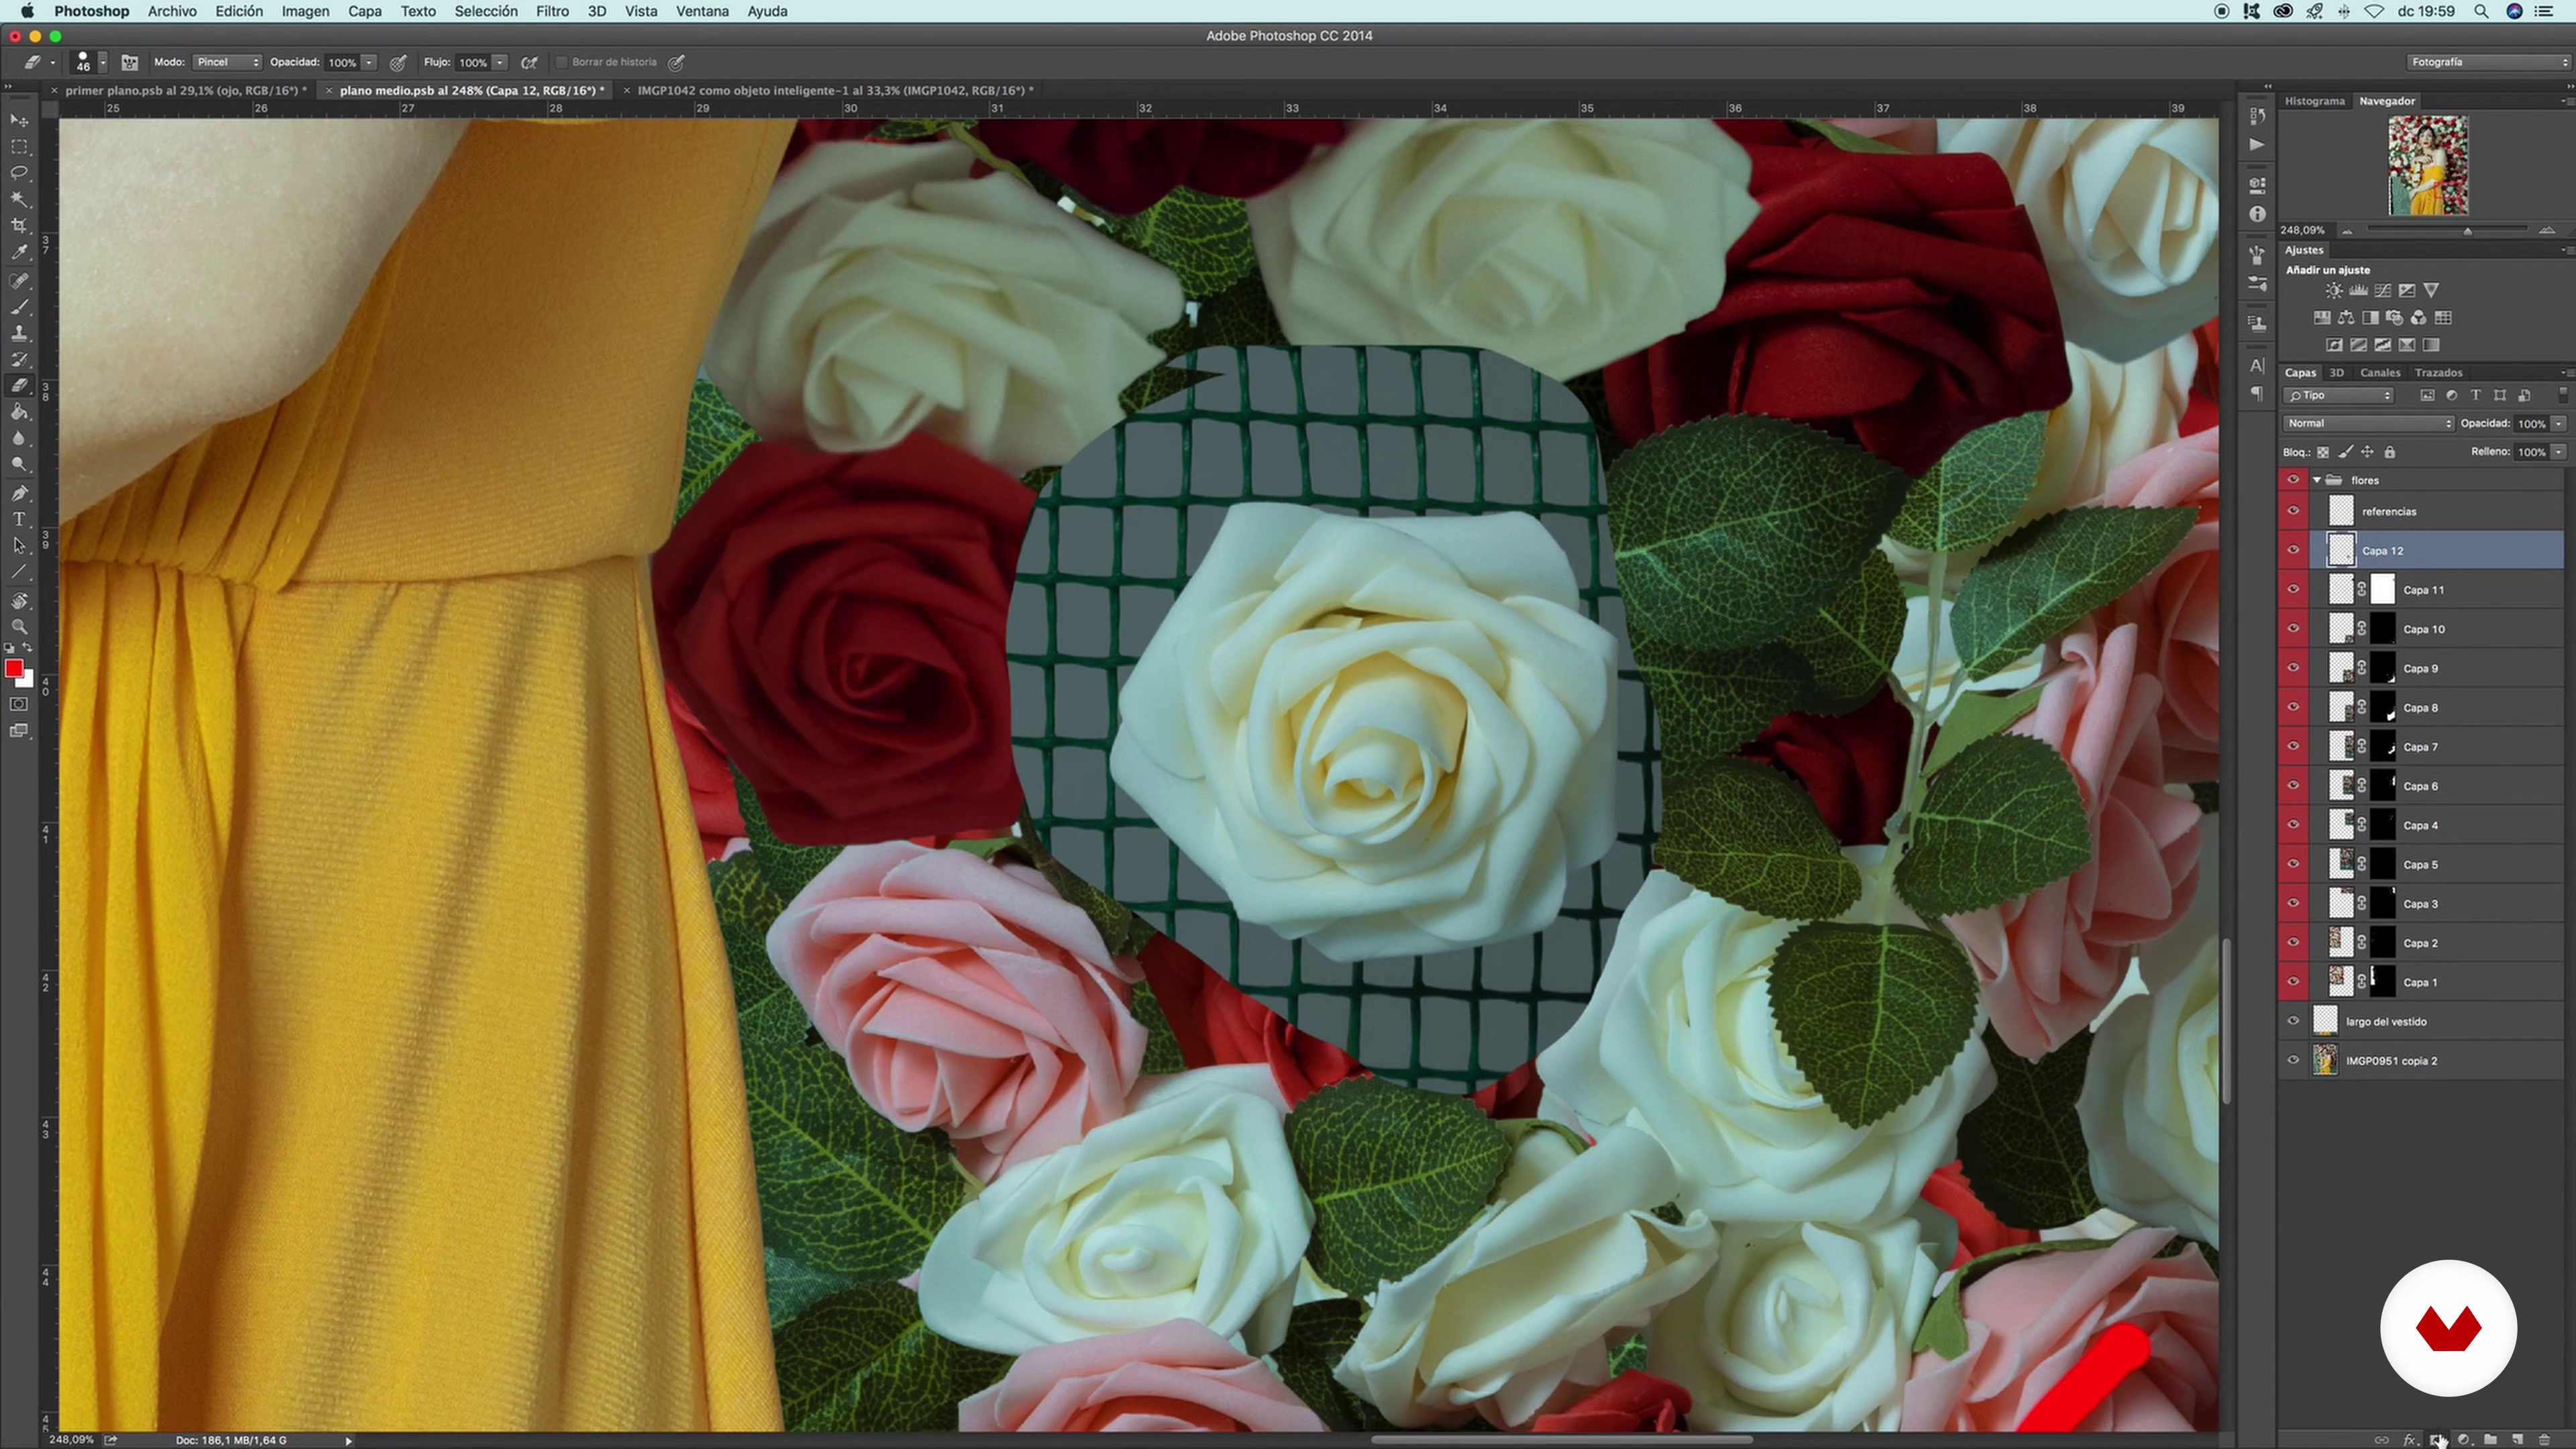The image size is (2576, 1449).
Task: Hide the IMGP0951 copia 2 layer
Action: point(2293,1061)
